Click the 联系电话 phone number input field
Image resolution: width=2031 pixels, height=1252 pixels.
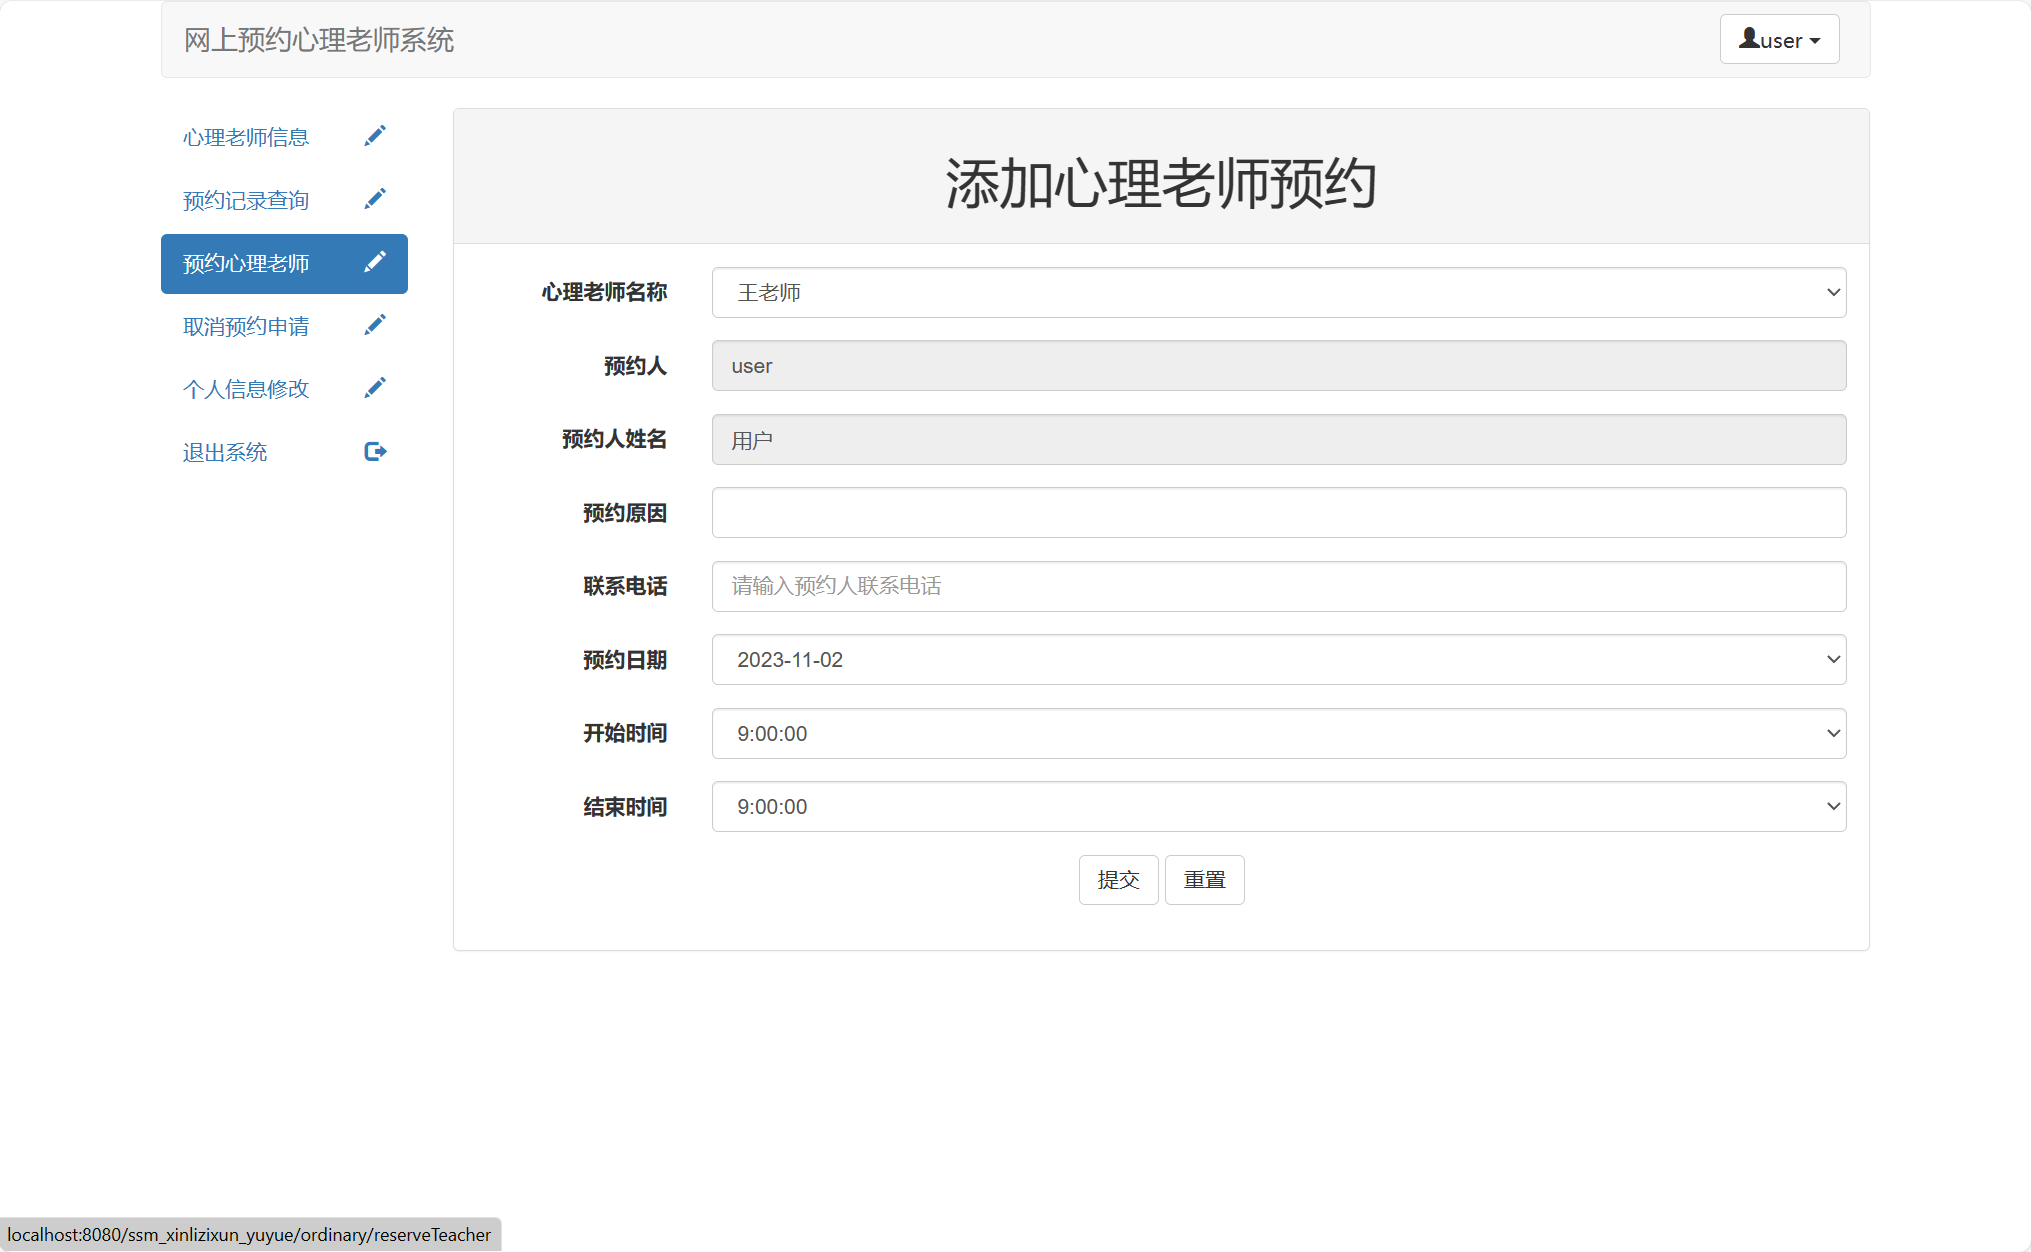1278,586
